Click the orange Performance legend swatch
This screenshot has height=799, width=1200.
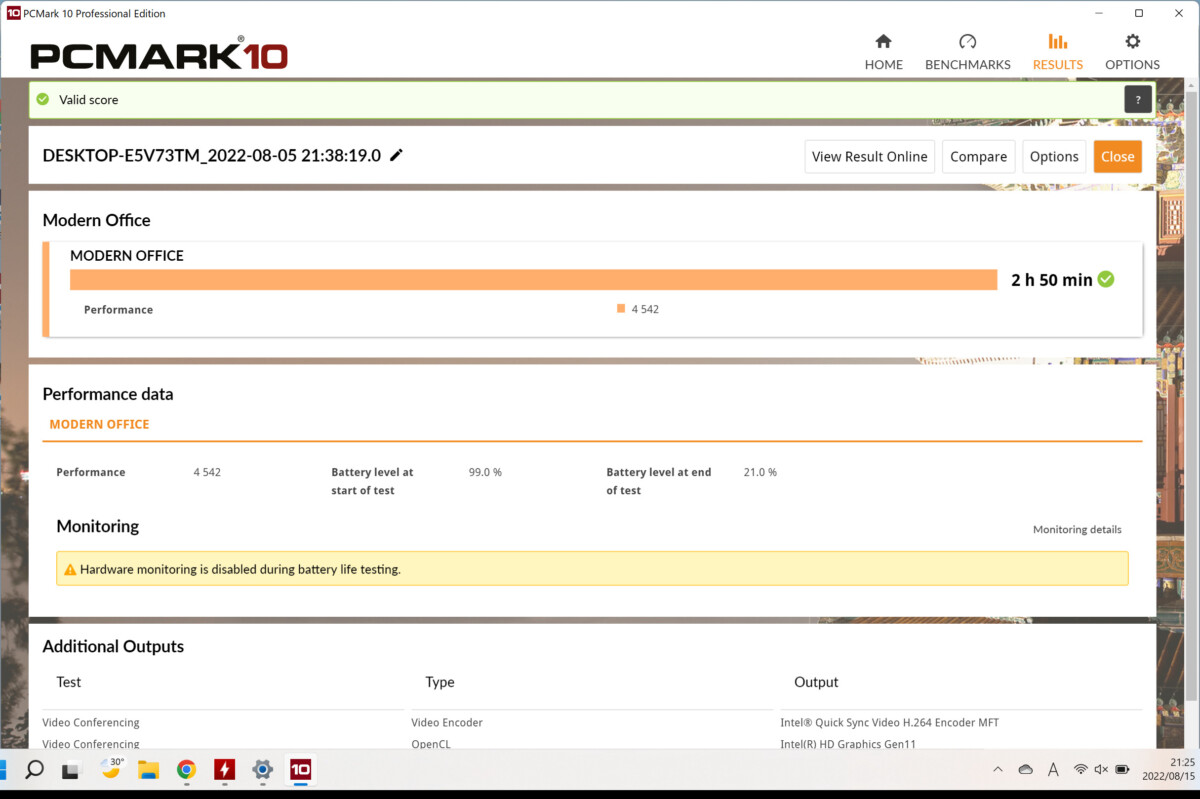621,309
